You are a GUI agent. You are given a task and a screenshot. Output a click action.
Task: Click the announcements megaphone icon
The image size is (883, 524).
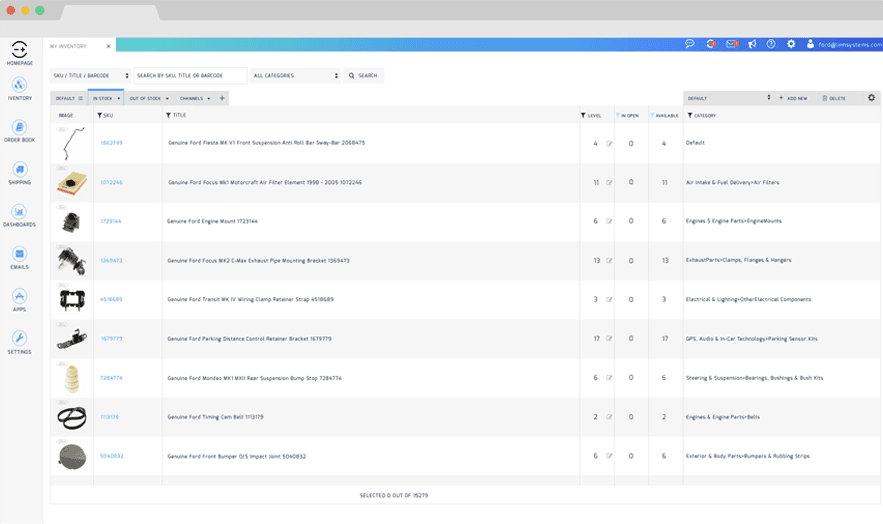(751, 44)
